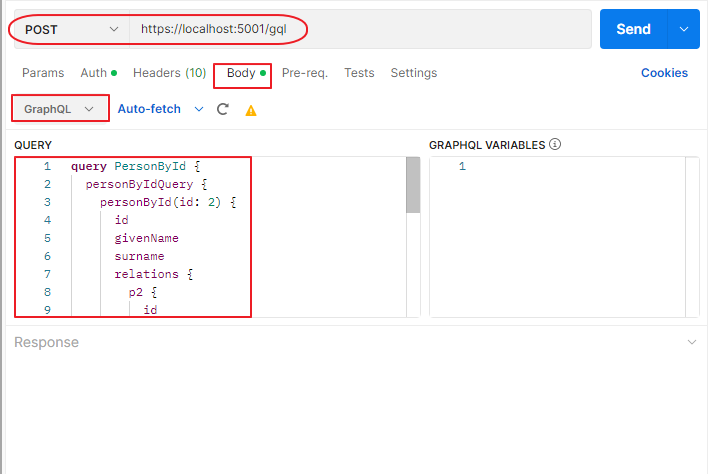Click the query editor scrollbar thumb
The height and width of the screenshot is (474, 709).
point(413,185)
